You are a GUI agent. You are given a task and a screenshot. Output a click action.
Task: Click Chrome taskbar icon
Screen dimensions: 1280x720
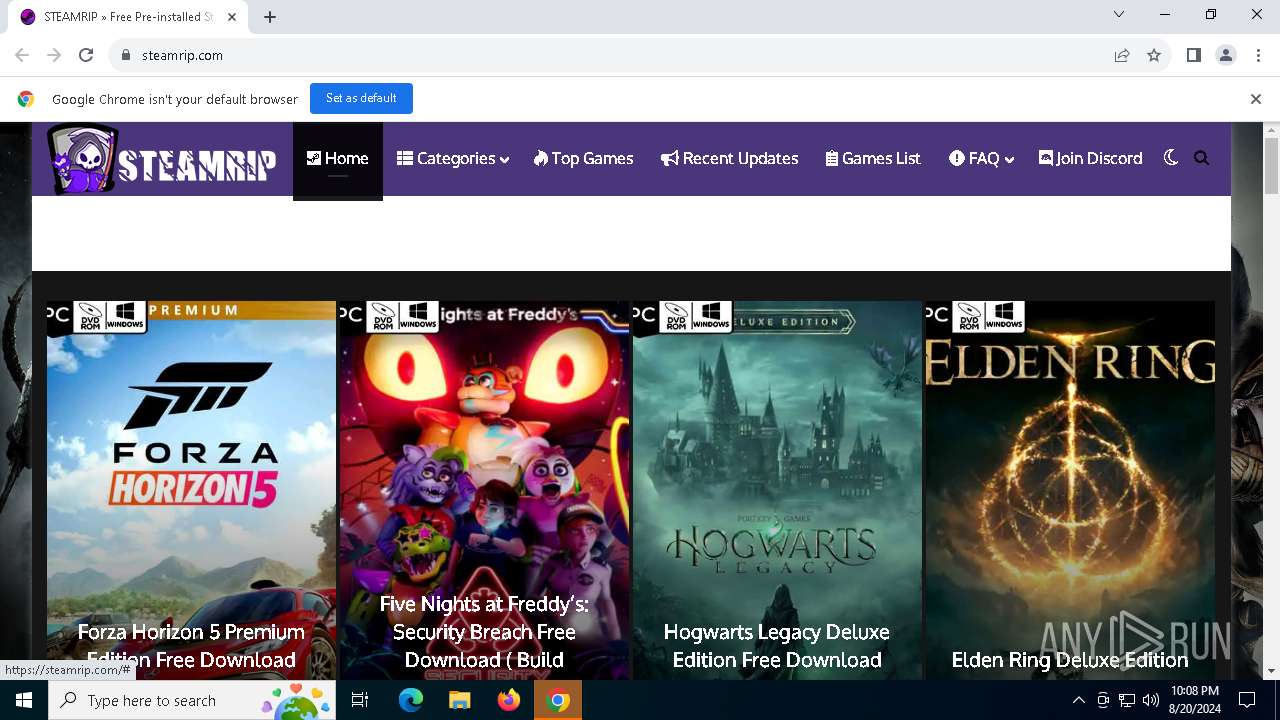[558, 700]
